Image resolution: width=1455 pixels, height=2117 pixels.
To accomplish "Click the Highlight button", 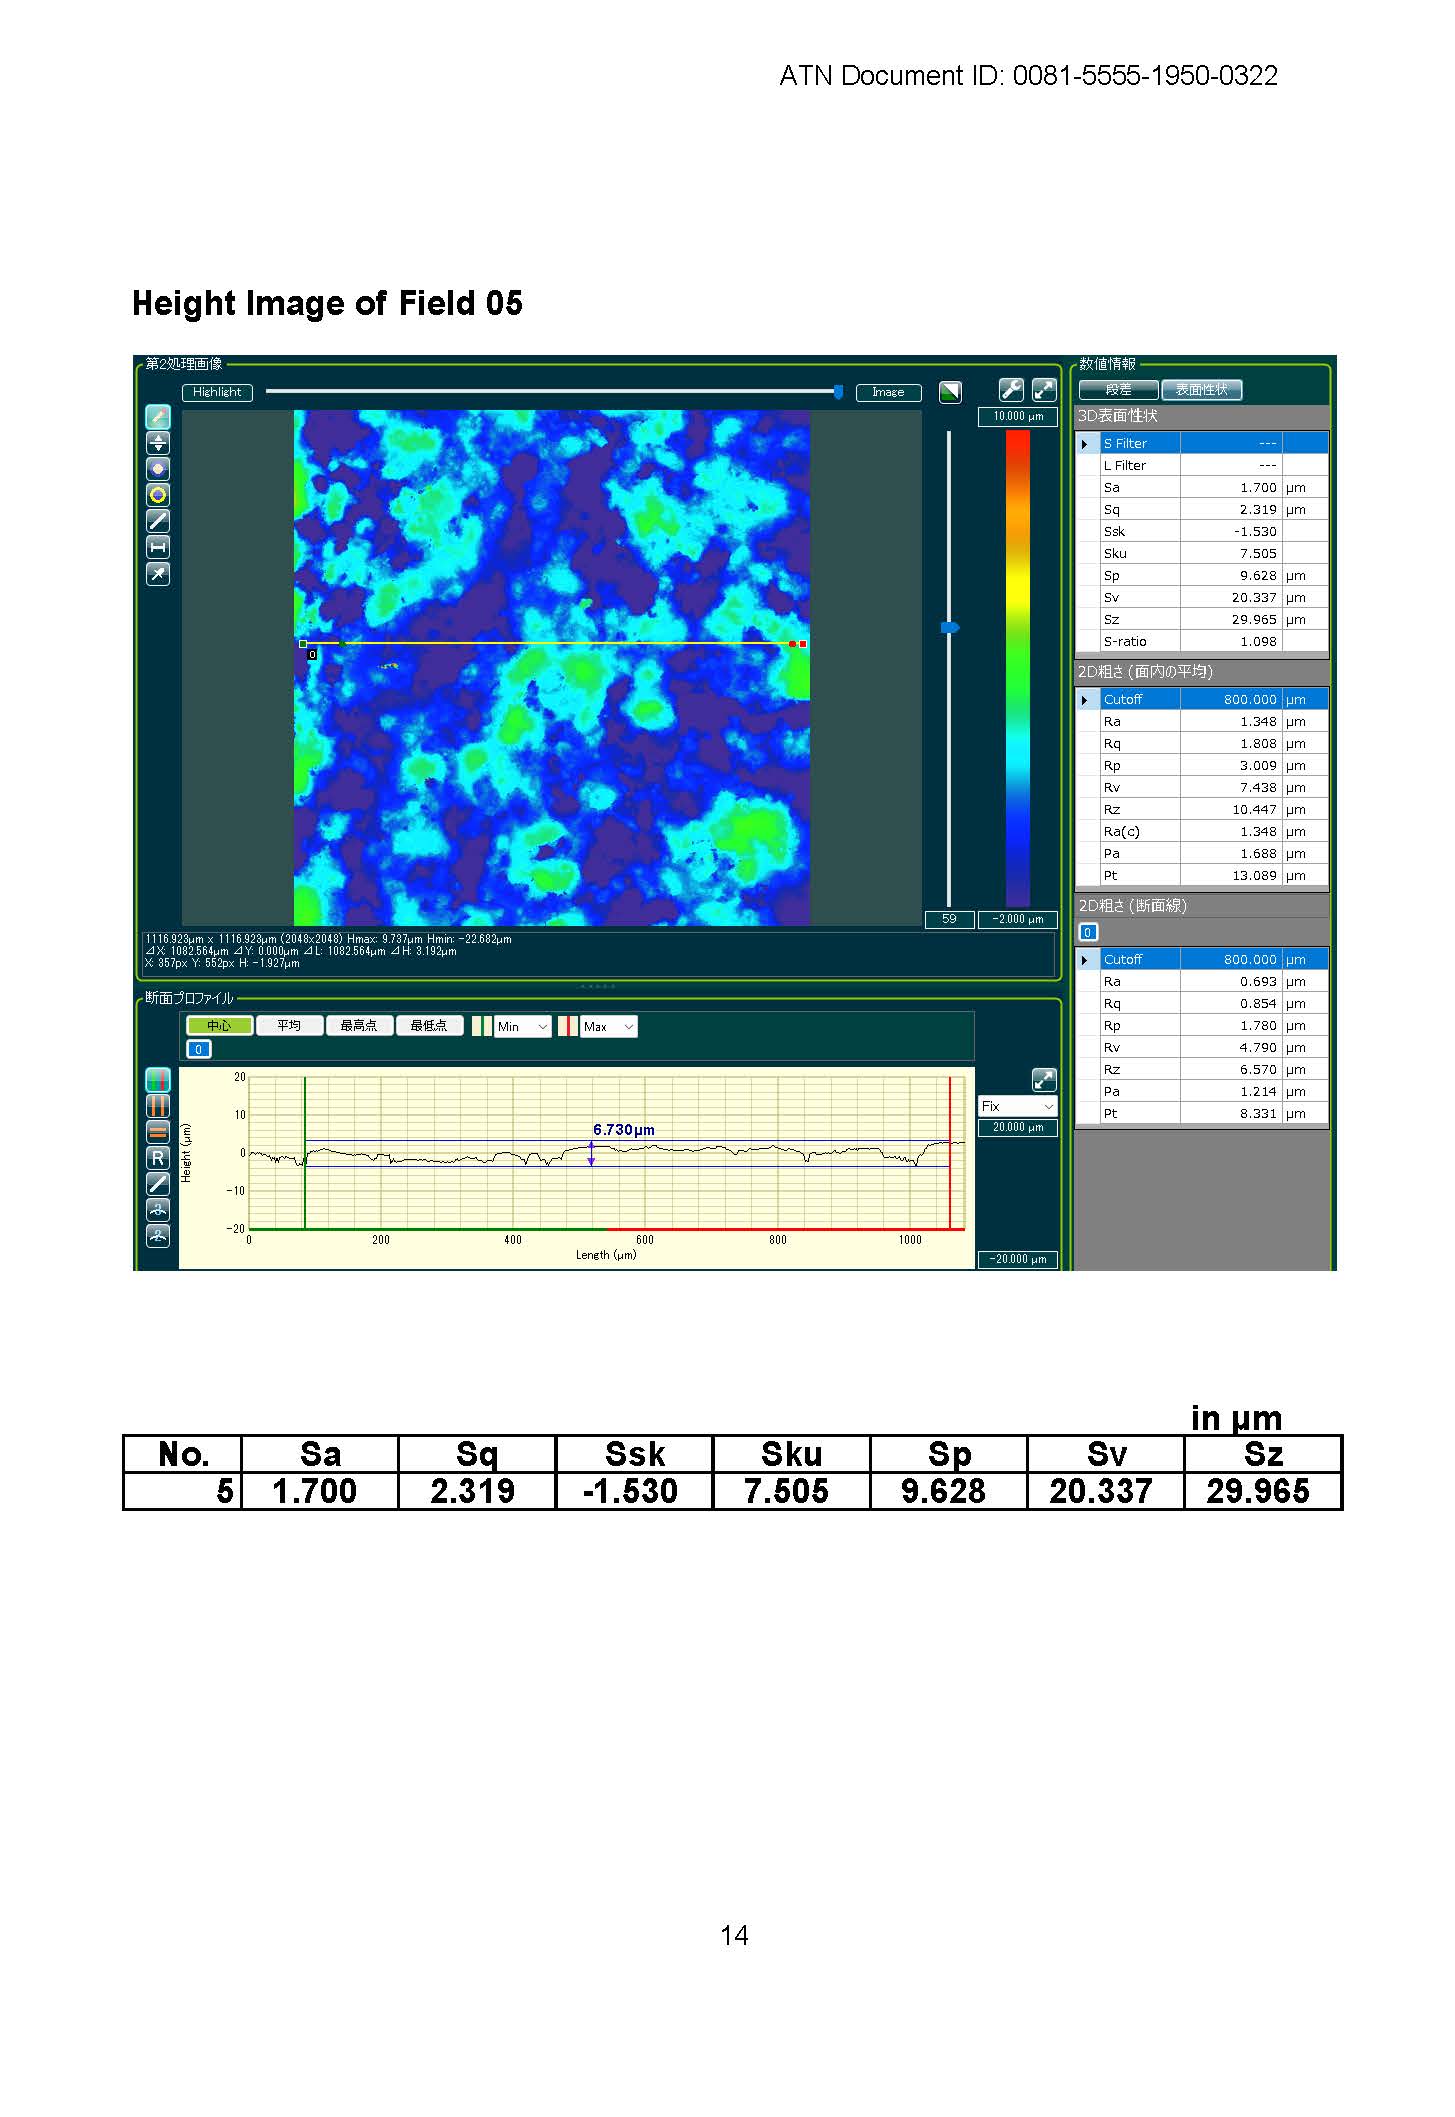I will [217, 392].
